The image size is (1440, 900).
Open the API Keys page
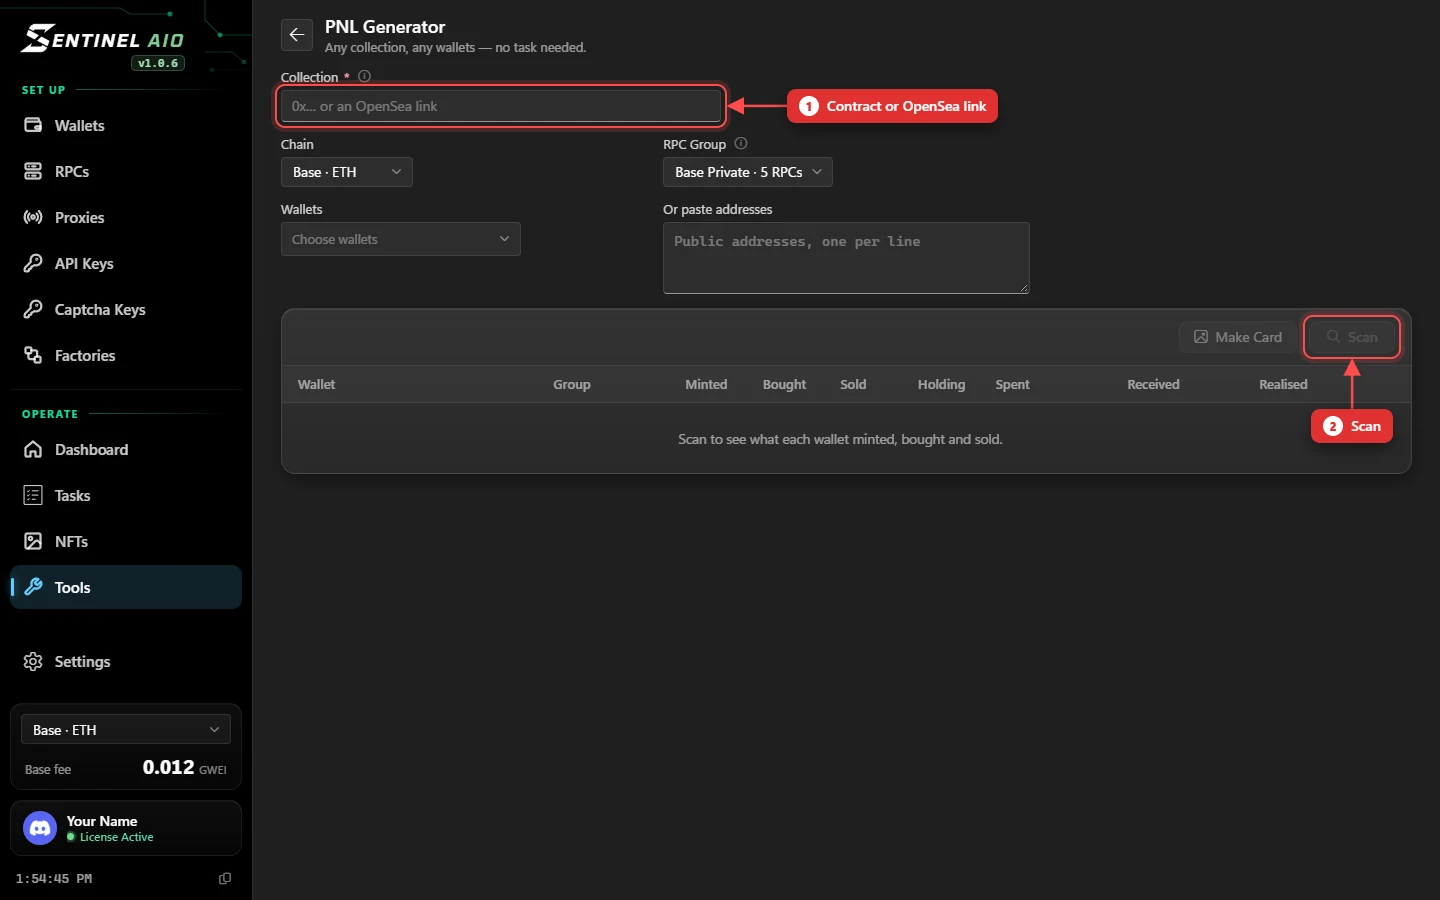pyautogui.click(x=126, y=263)
